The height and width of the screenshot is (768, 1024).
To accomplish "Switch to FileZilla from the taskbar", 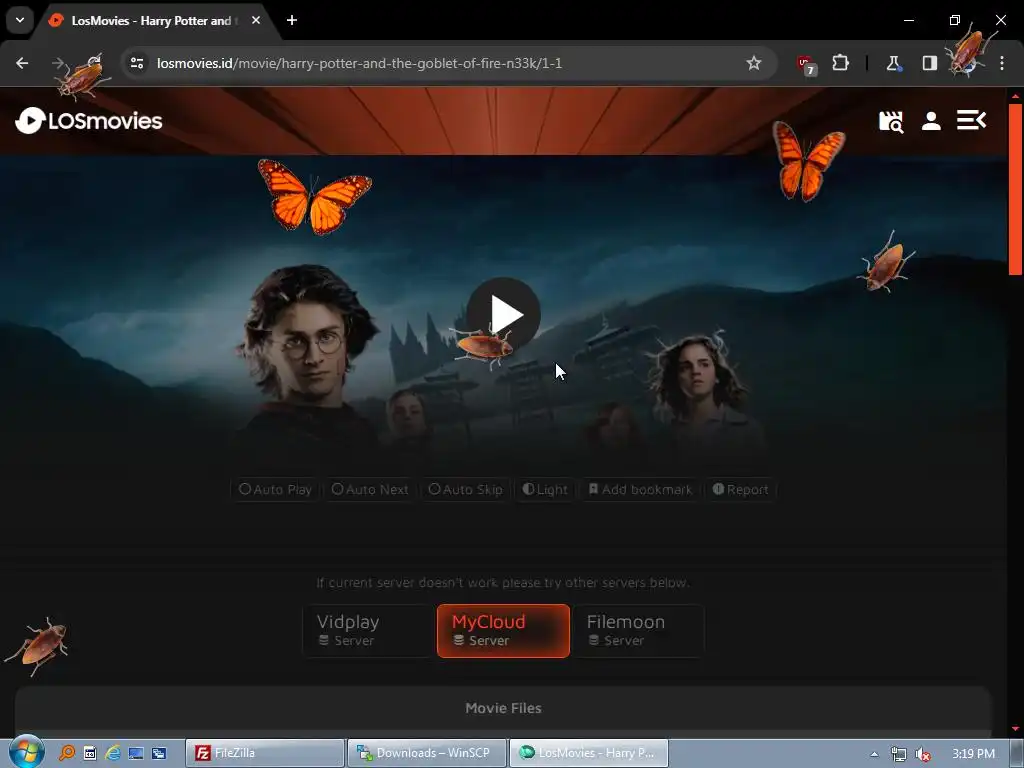I will click(265, 753).
